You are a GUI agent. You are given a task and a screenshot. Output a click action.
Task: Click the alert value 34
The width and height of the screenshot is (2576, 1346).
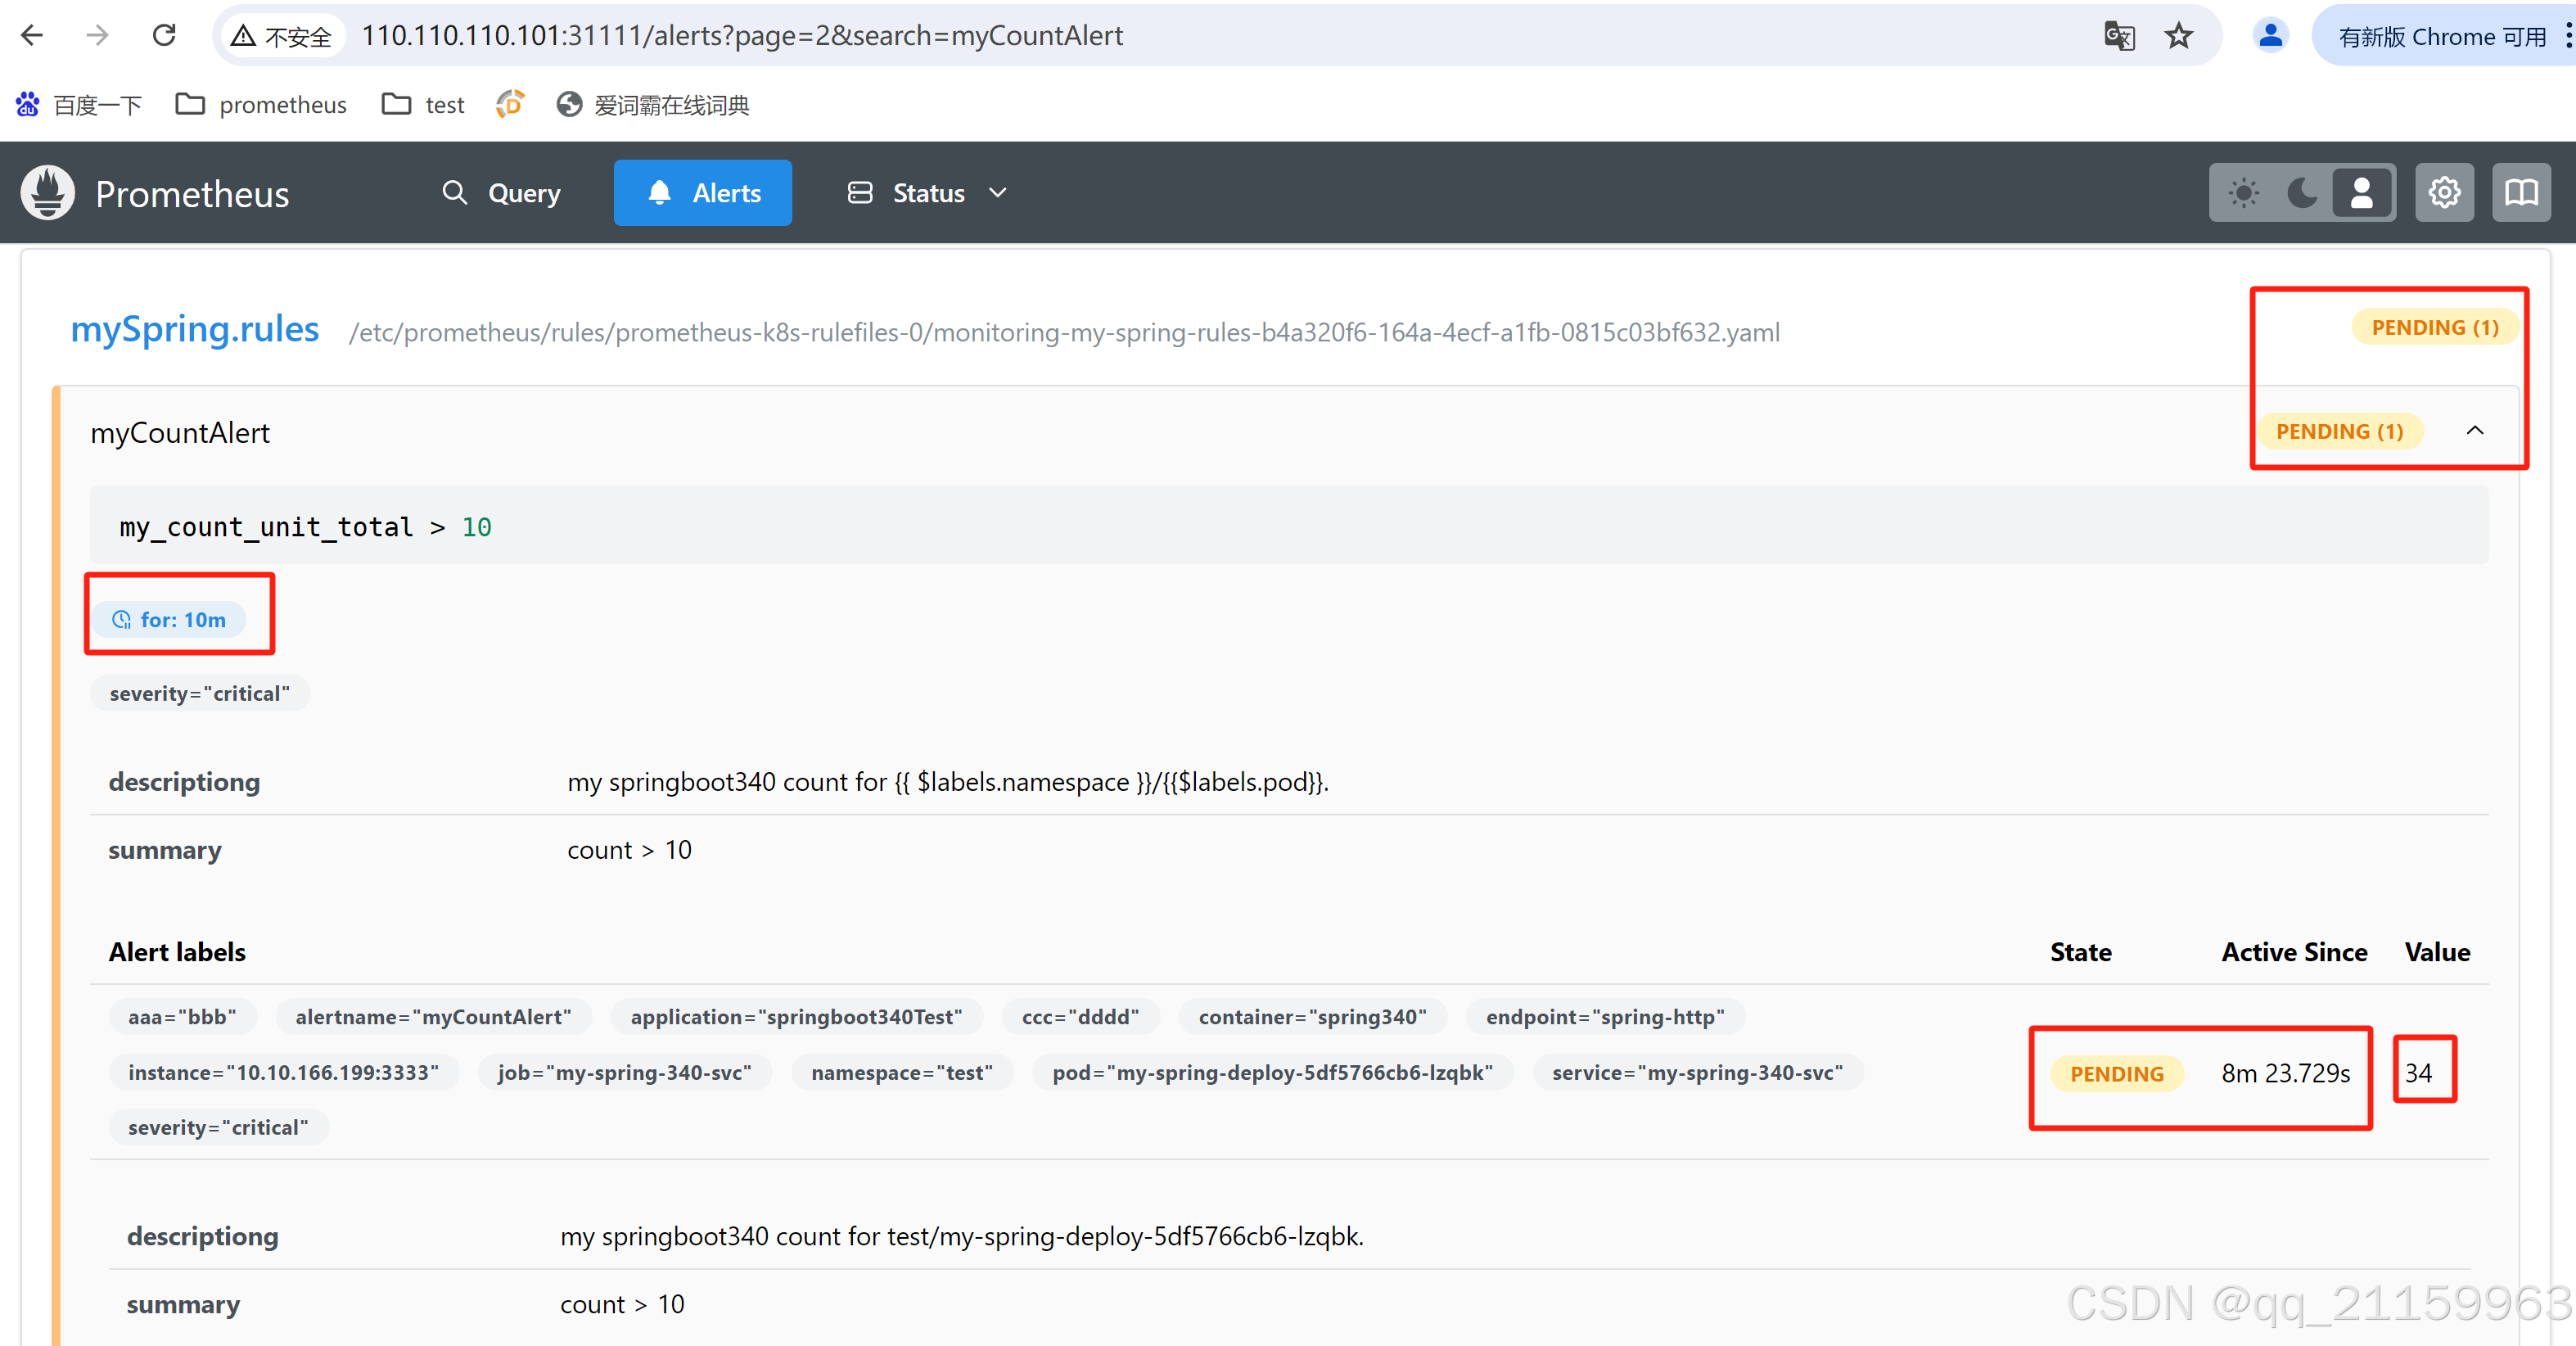coord(2418,1074)
